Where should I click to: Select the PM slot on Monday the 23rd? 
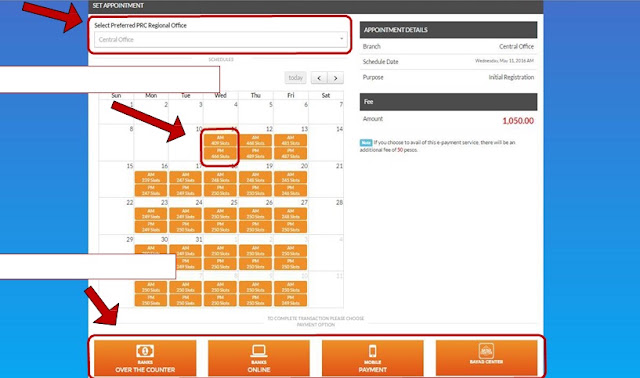151,227
